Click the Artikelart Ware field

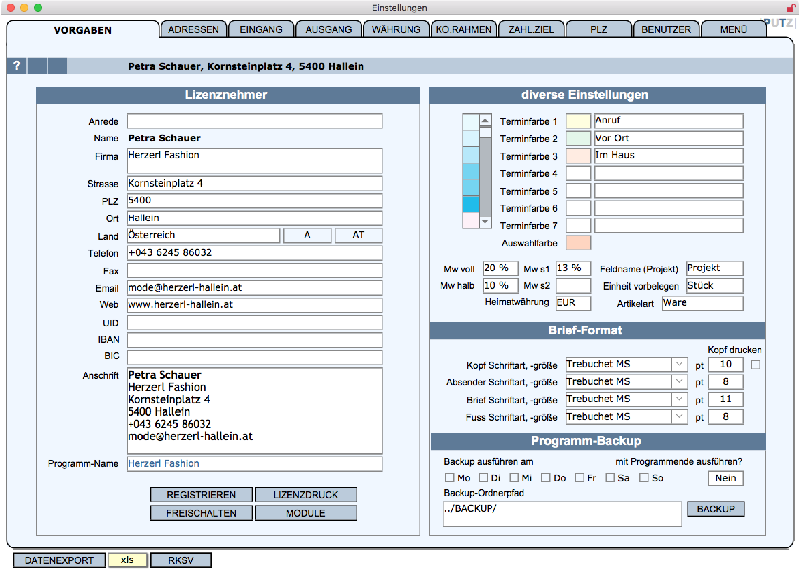(703, 303)
